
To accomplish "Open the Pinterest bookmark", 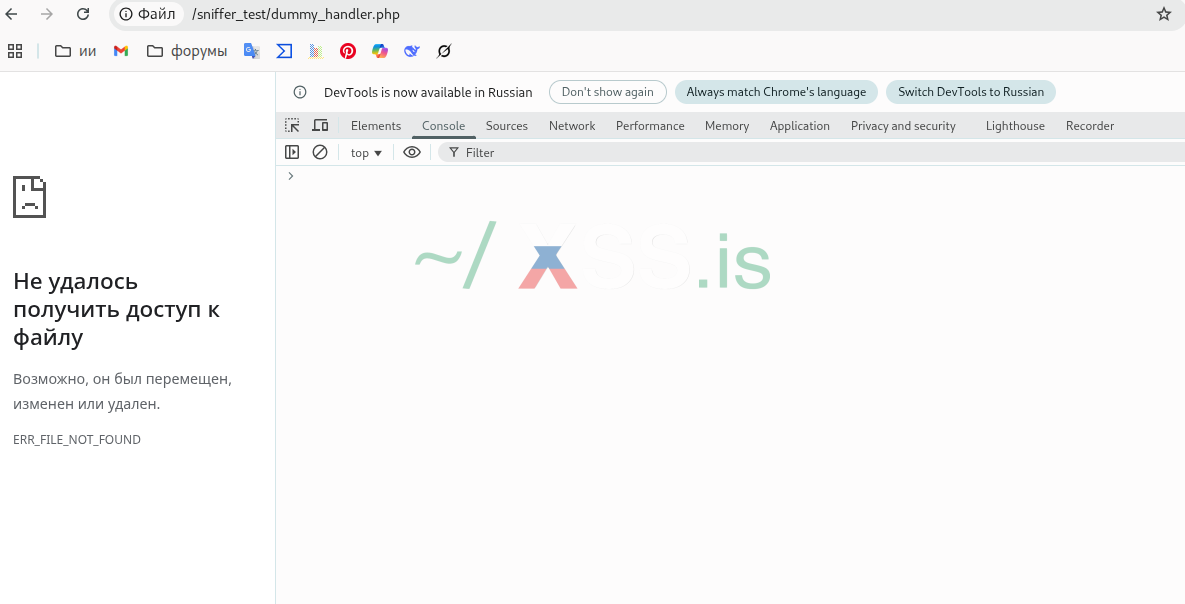I will [348, 51].
